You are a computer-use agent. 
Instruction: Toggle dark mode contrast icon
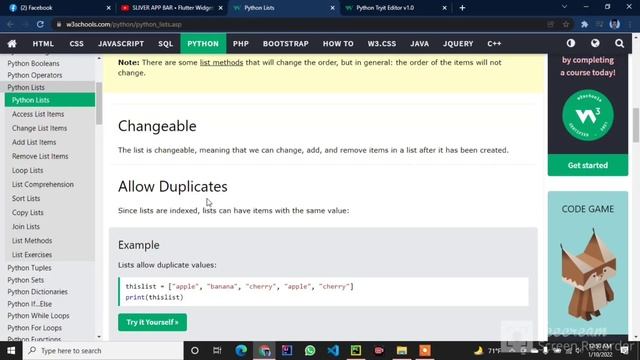(571, 43)
